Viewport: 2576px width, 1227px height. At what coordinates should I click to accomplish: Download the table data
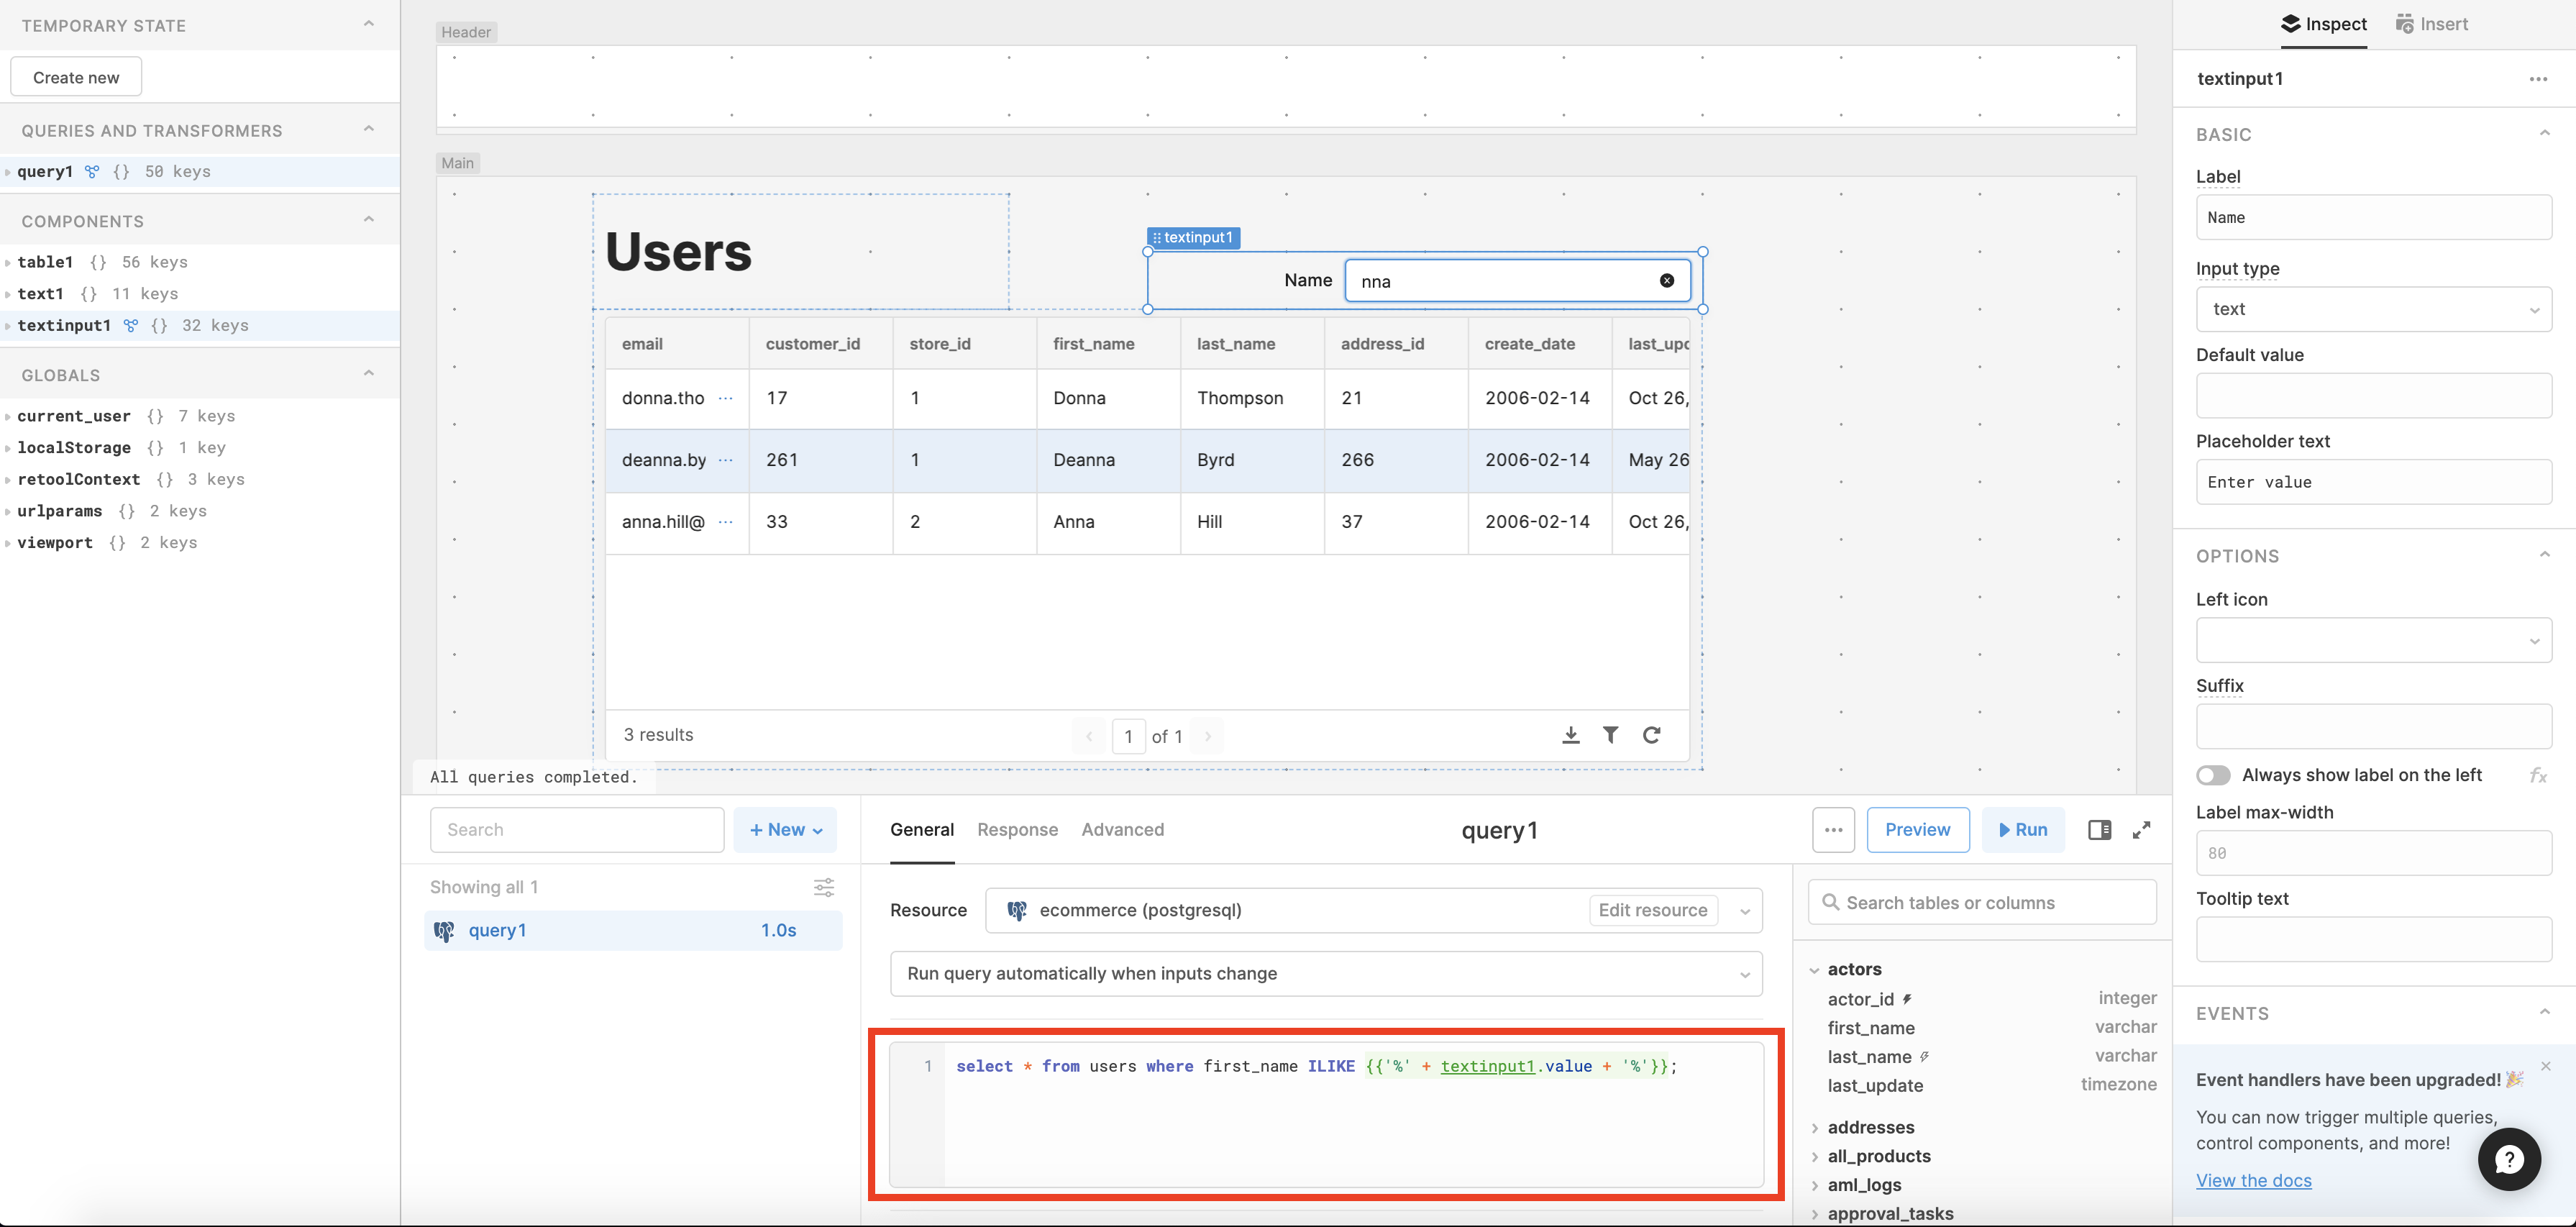(1571, 735)
